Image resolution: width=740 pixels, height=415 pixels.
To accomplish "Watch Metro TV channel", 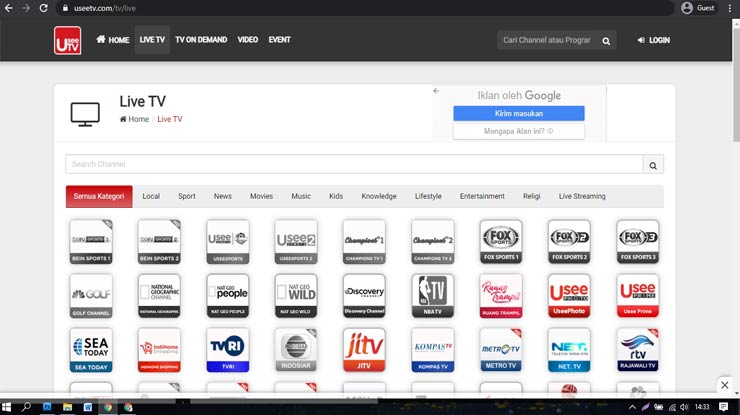I will [x=501, y=350].
